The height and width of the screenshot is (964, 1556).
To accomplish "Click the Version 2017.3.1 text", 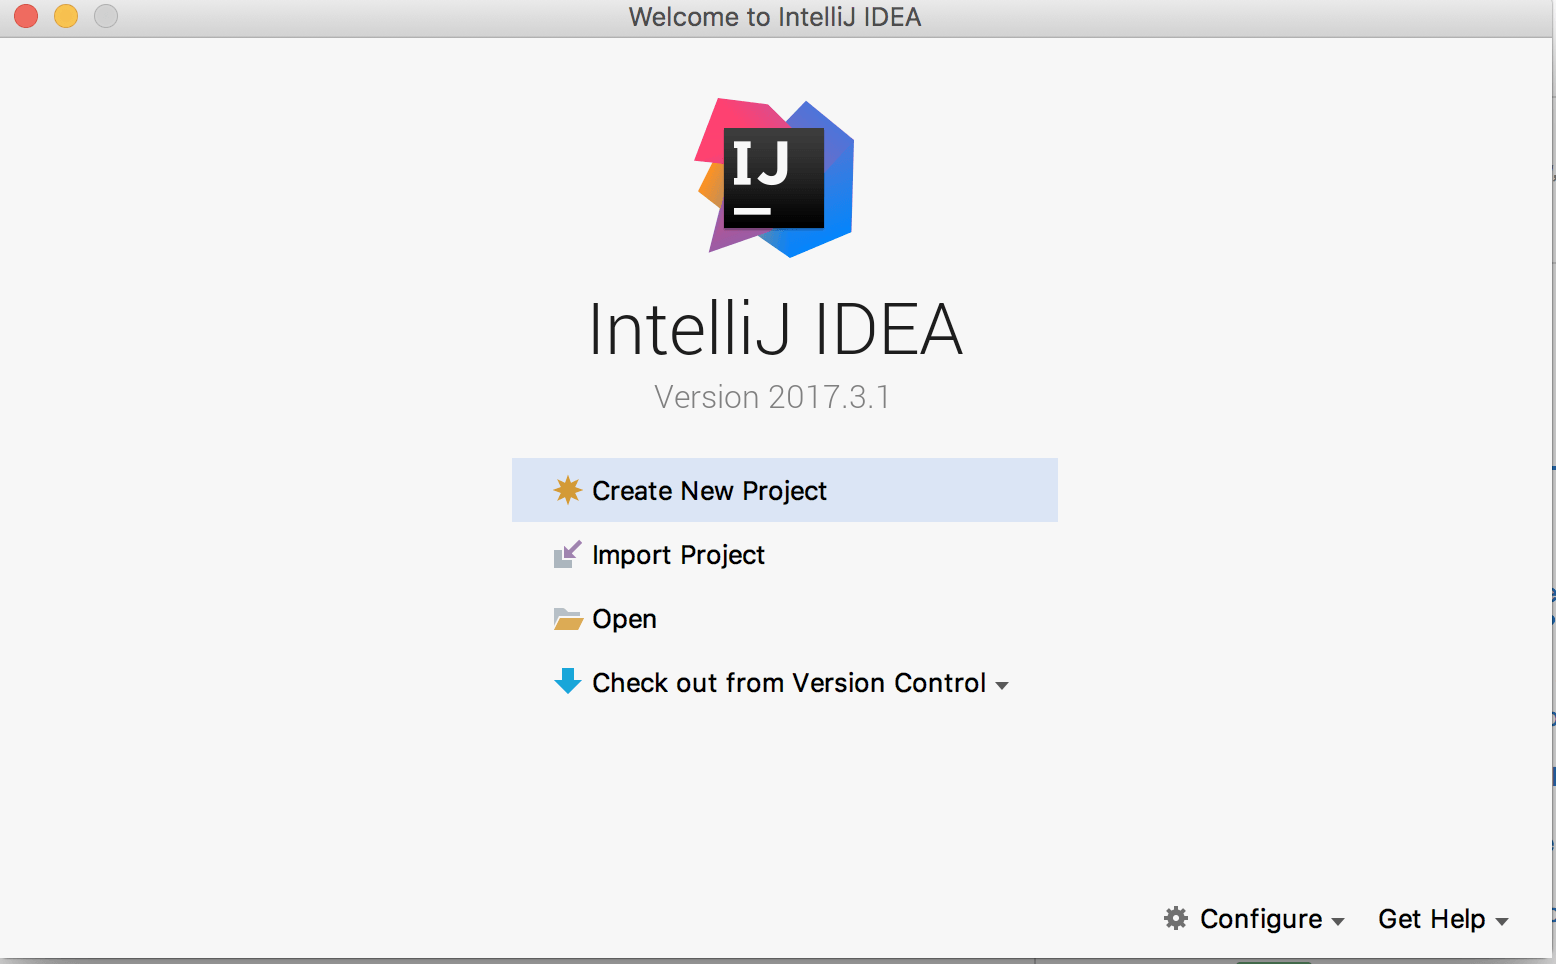I will (772, 396).
